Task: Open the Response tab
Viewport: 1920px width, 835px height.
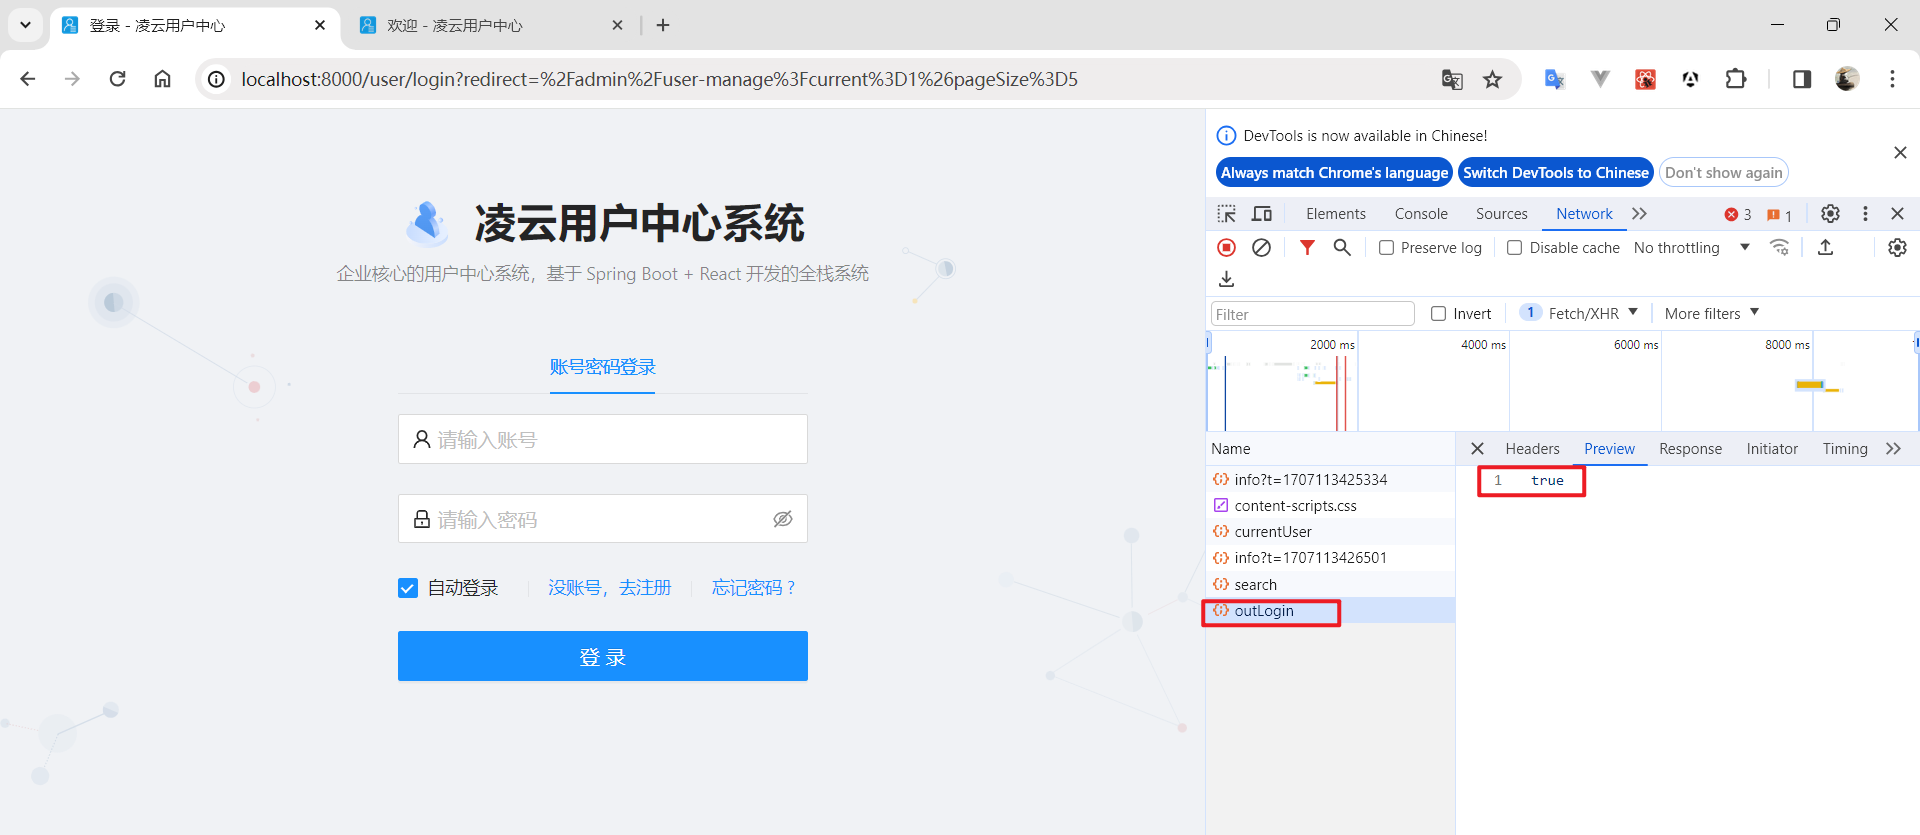Action: coord(1690,449)
